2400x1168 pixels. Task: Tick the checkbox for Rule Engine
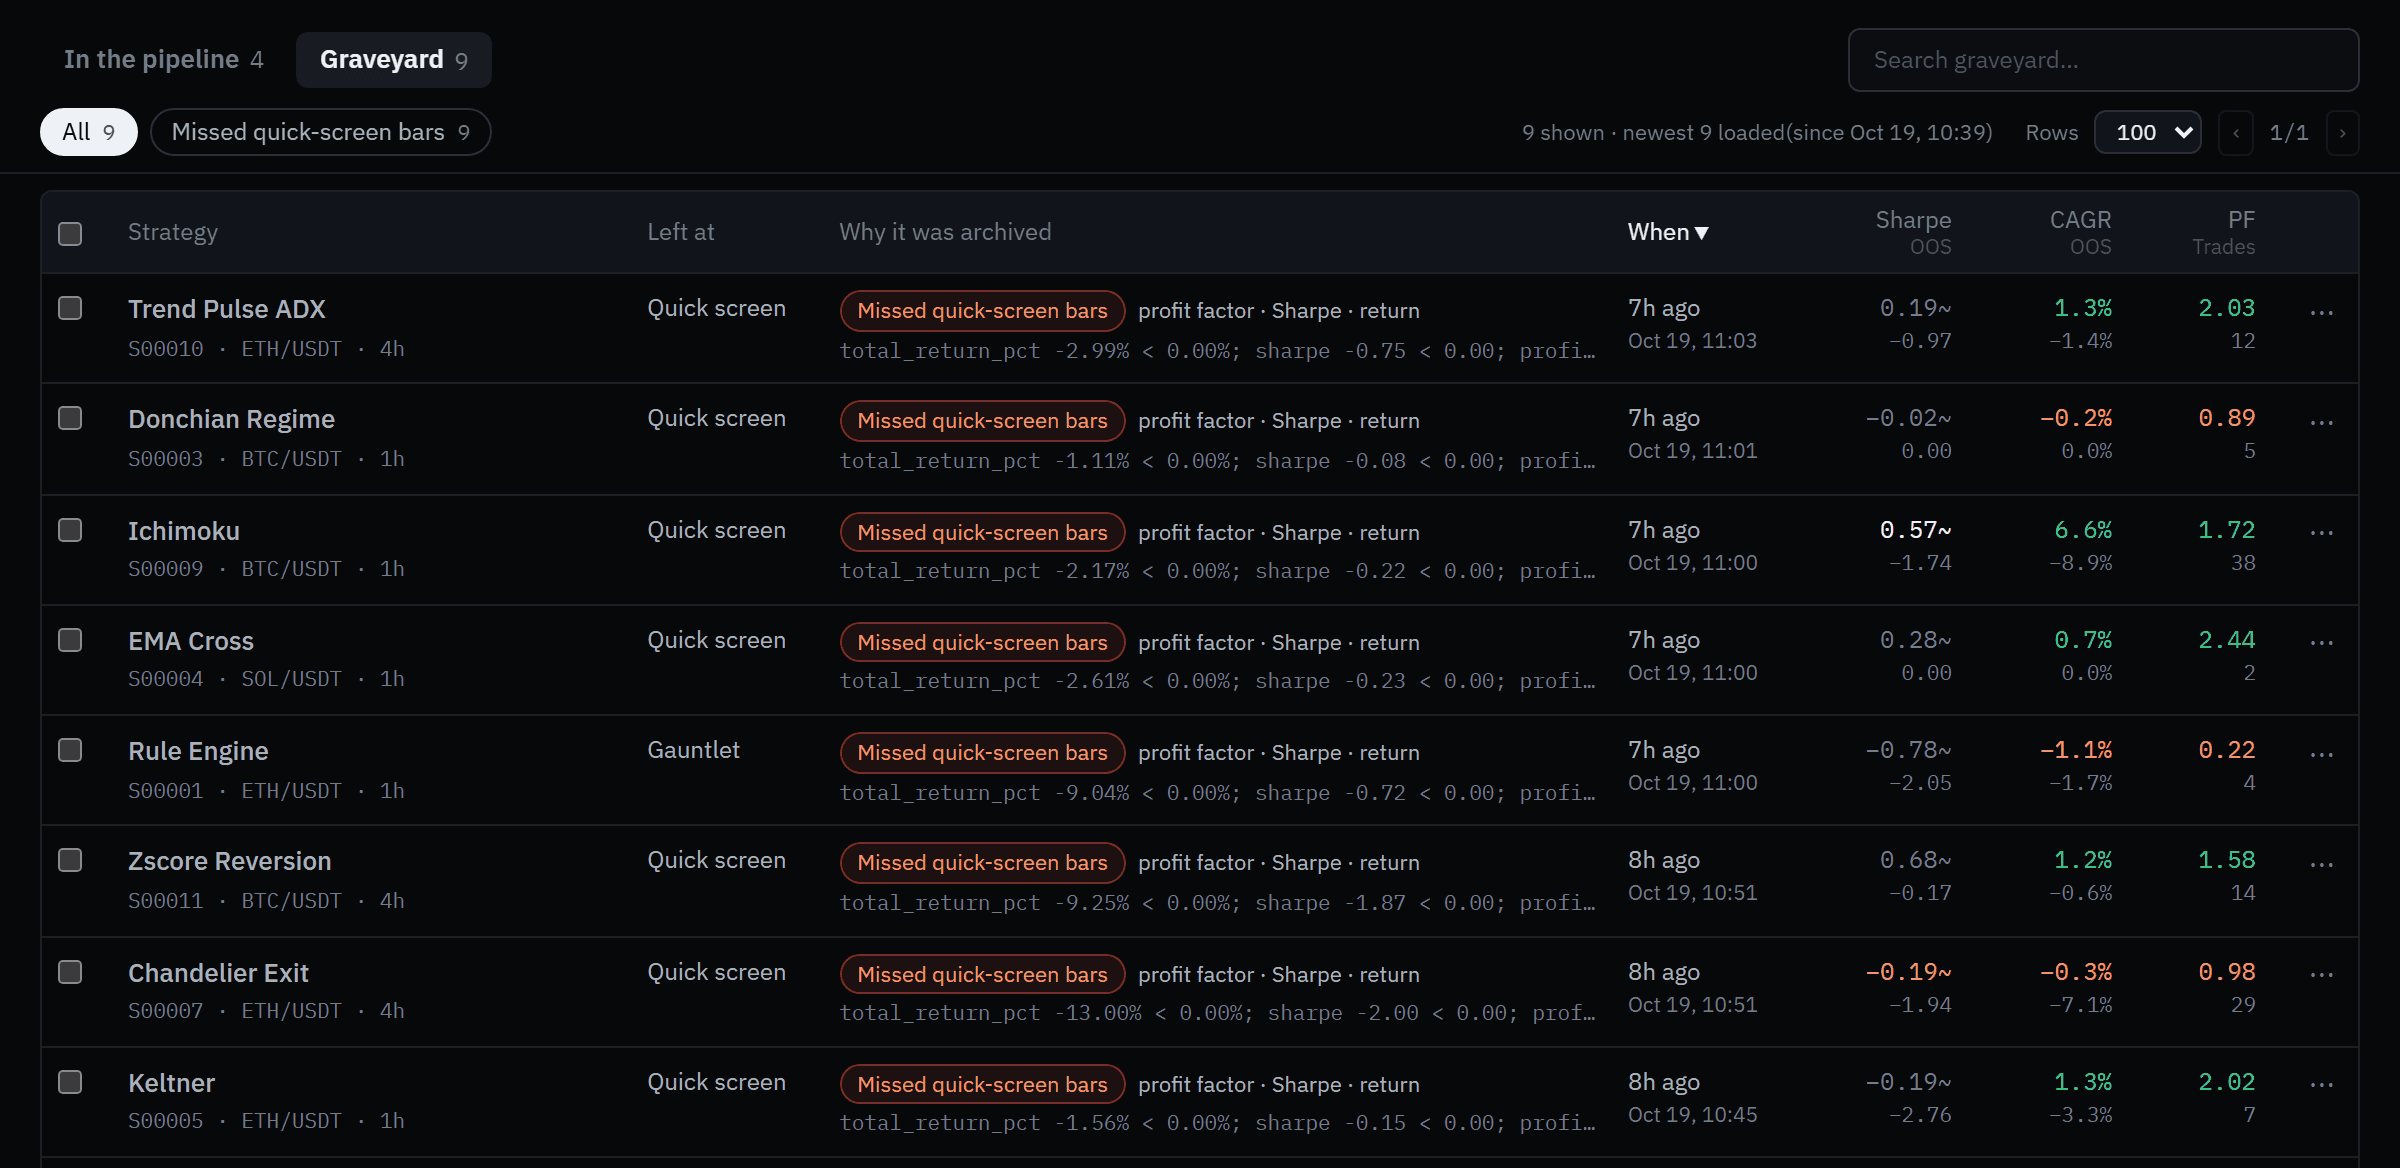click(70, 750)
